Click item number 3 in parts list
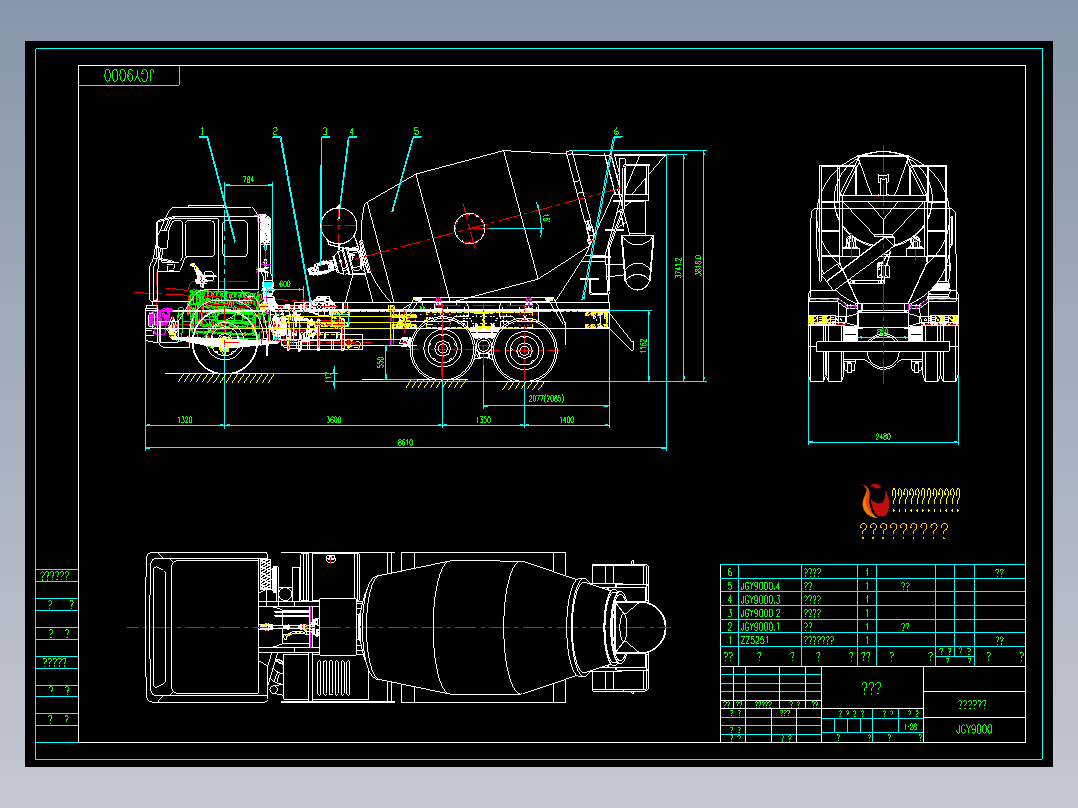Image resolution: width=1078 pixels, height=808 pixels. [x=730, y=613]
